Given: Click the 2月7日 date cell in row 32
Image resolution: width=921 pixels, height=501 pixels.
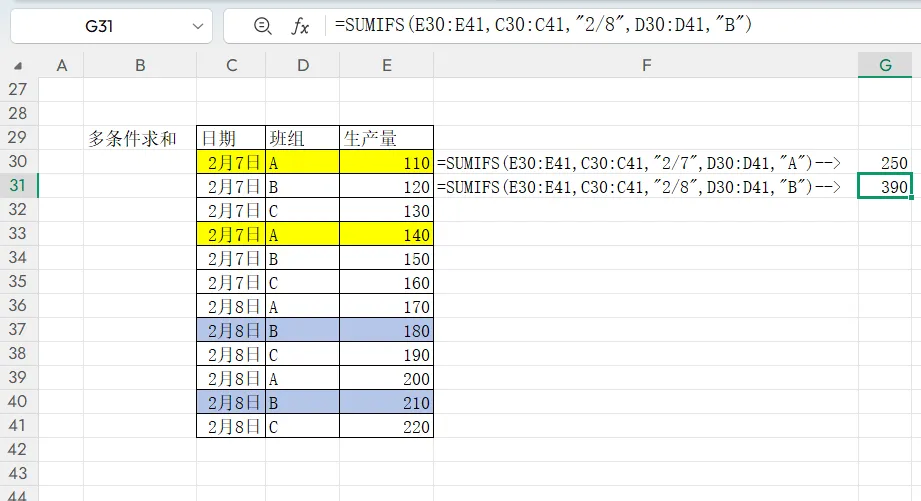Looking at the screenshot, I should click(231, 210).
